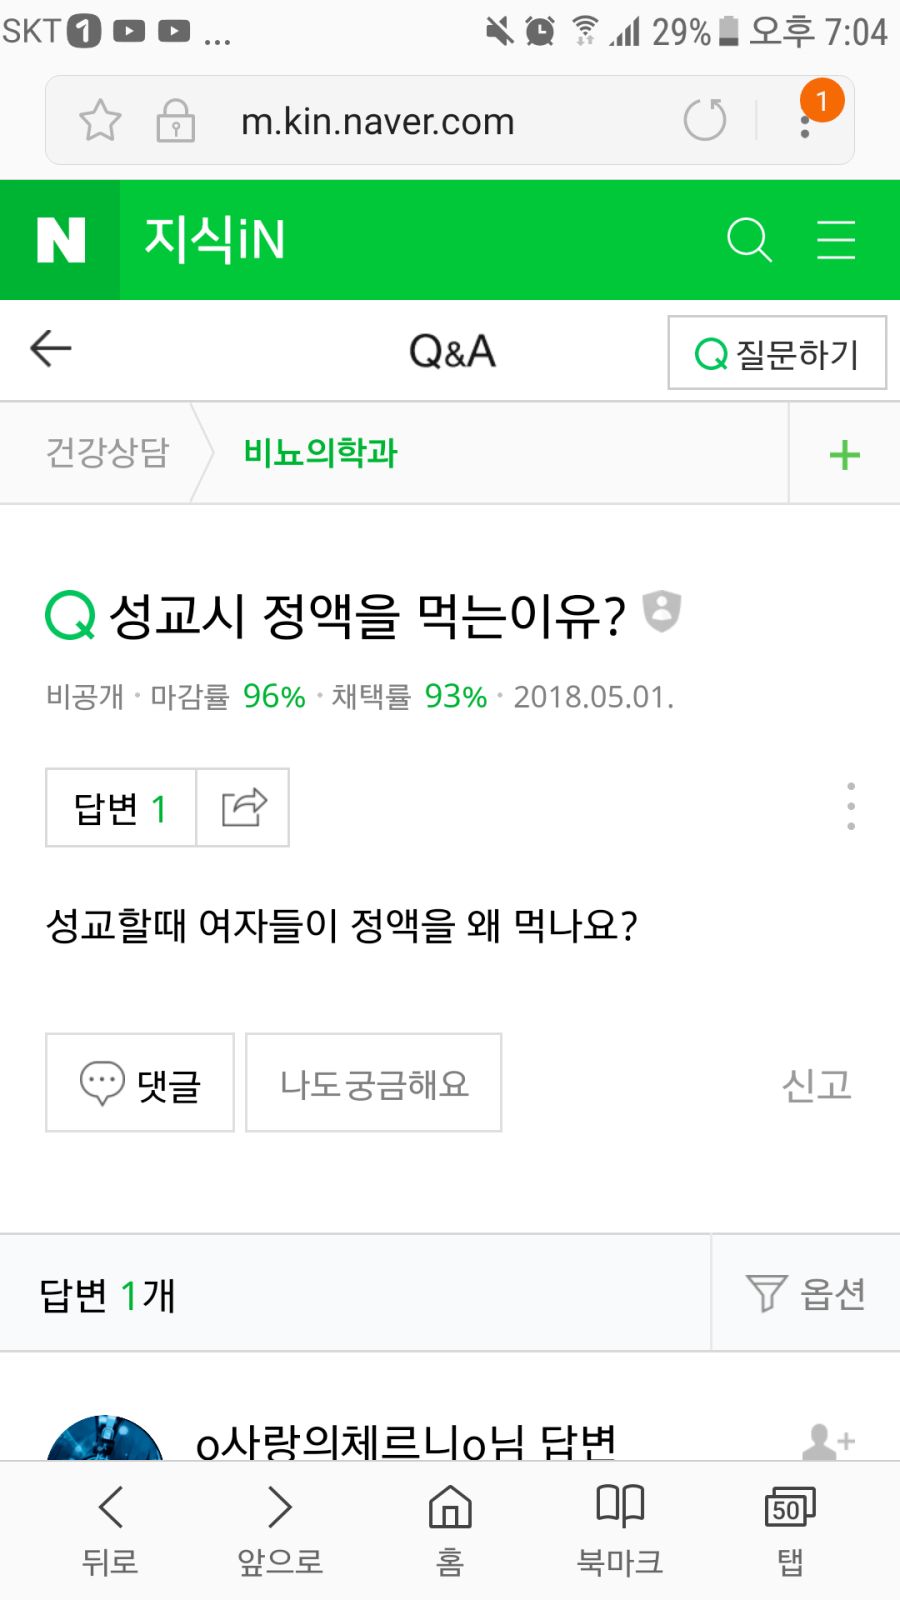Select the 비뇨의학과 category tab
Image resolution: width=900 pixels, height=1600 pixels.
[x=320, y=453]
